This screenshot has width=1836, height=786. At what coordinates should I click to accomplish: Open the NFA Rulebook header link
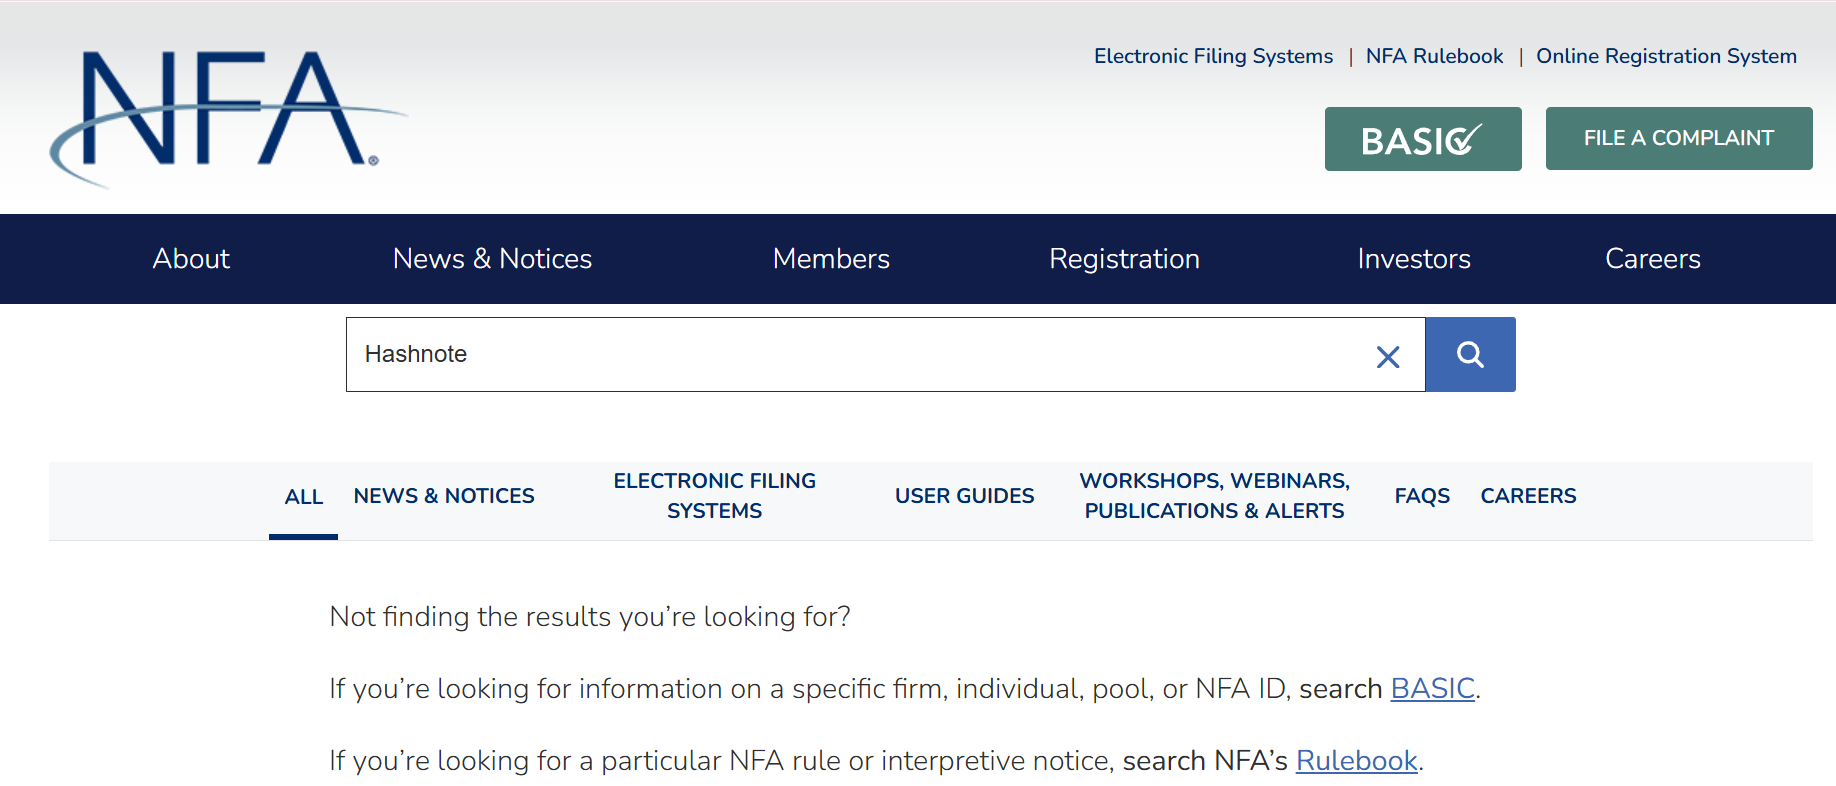pos(1434,56)
